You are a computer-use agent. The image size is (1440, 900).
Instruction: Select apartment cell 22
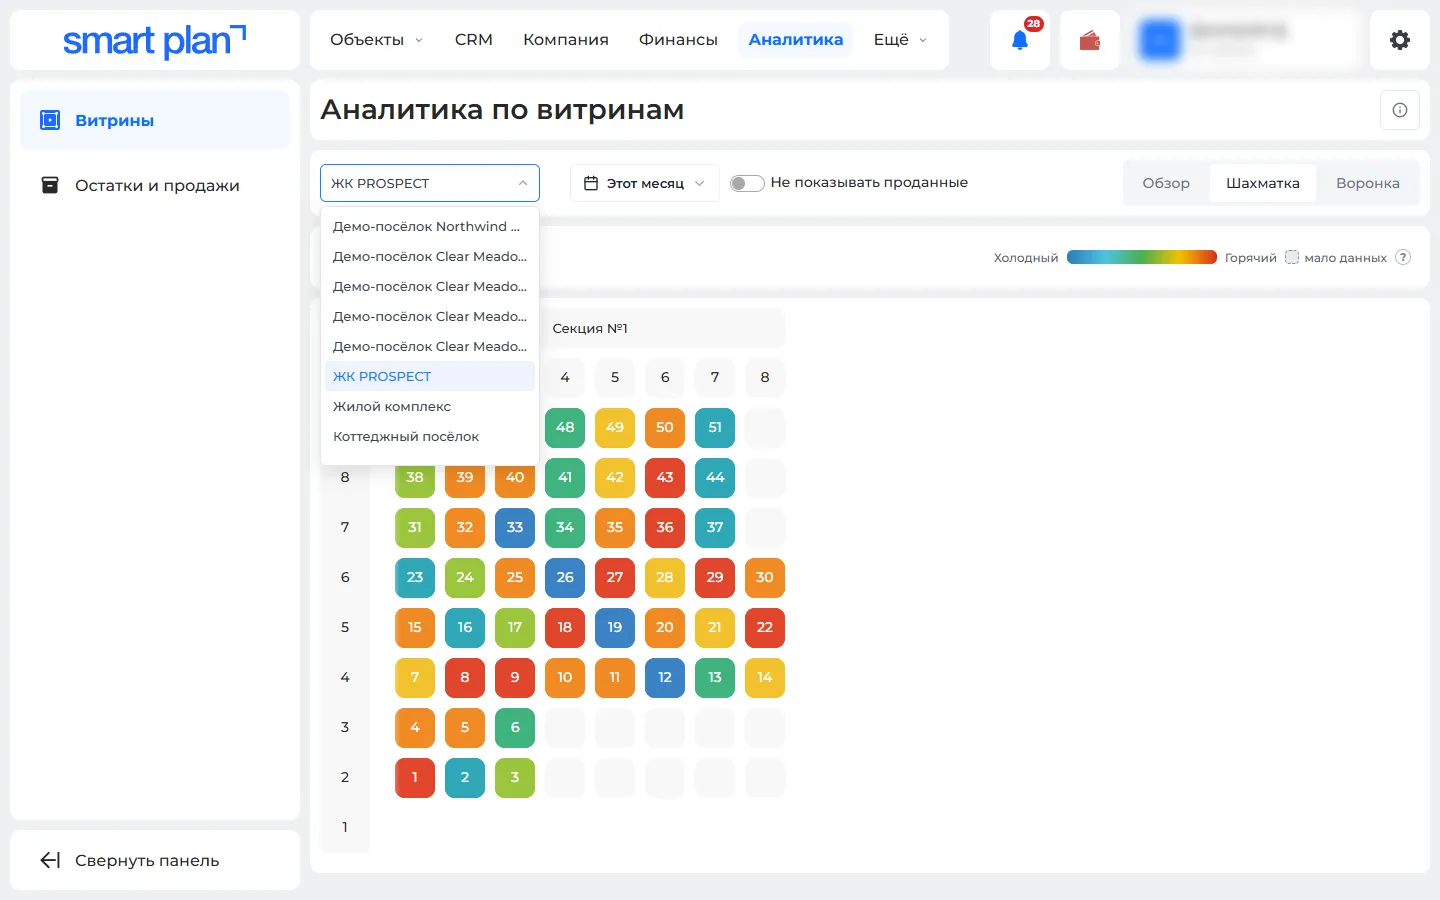point(765,627)
